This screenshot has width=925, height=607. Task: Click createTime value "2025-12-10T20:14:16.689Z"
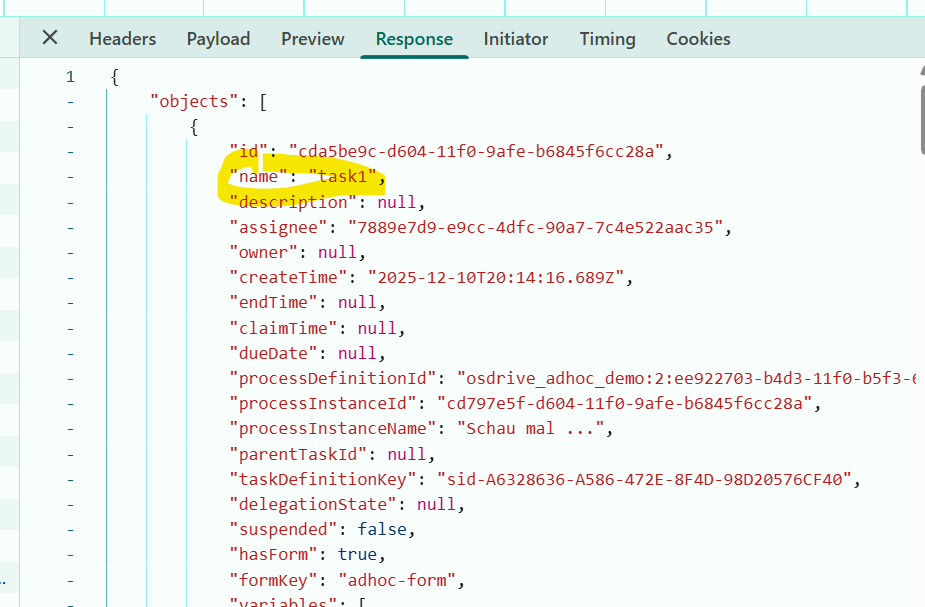[x=496, y=277]
